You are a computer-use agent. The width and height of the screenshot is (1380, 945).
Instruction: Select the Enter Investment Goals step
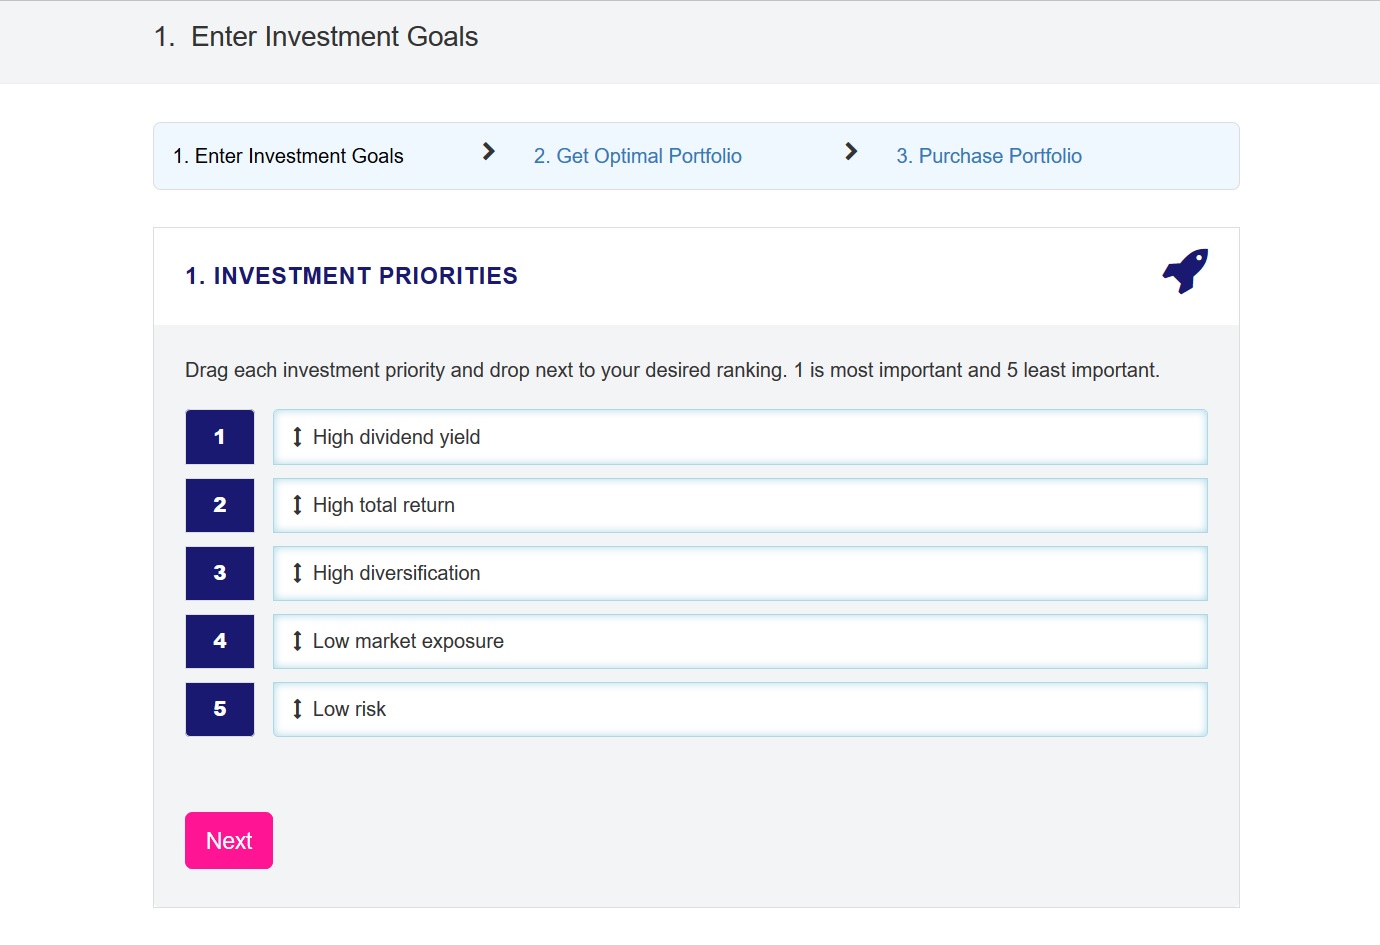pyautogui.click(x=288, y=156)
